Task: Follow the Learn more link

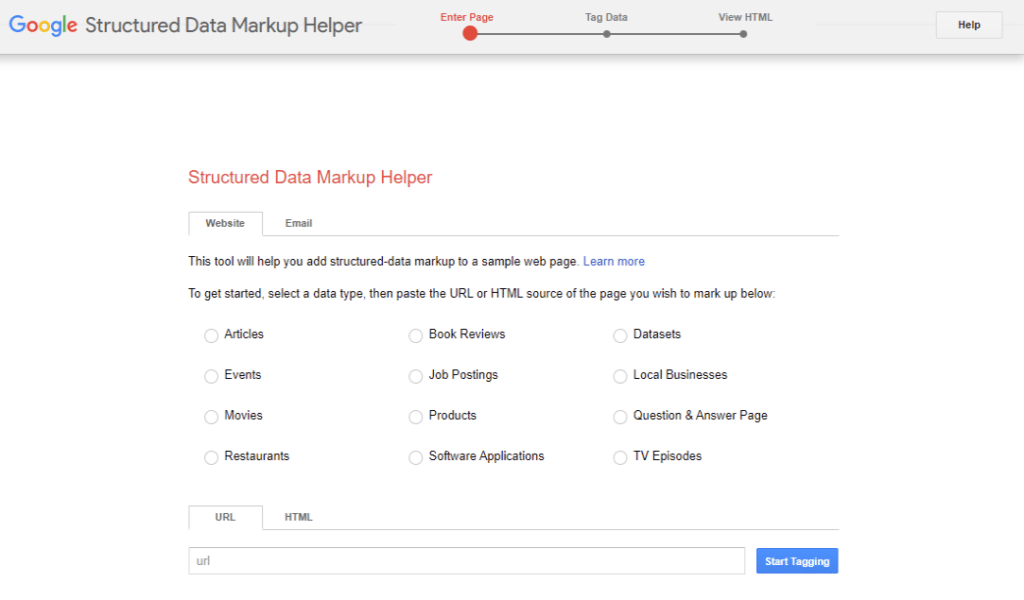Action: 613,261
